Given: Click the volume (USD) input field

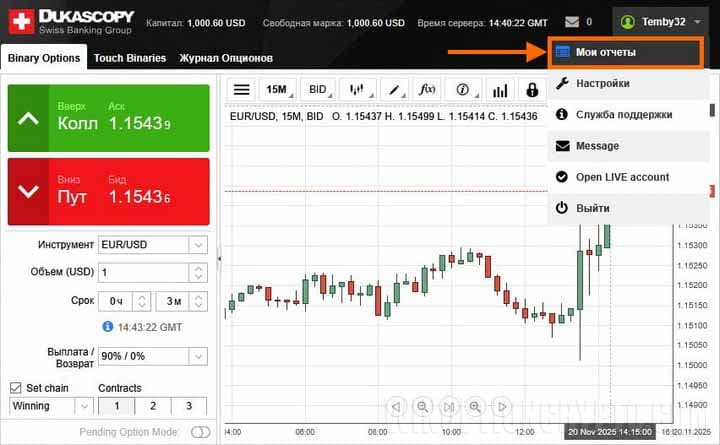Looking at the screenshot, I should [143, 272].
